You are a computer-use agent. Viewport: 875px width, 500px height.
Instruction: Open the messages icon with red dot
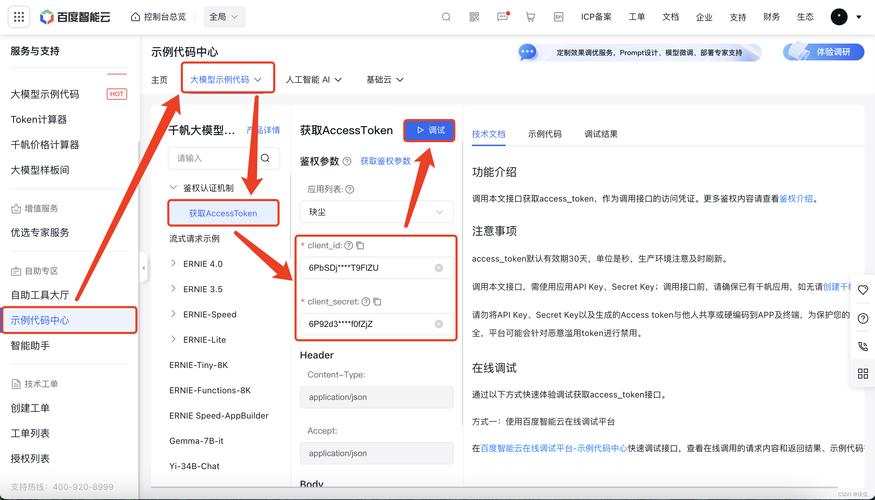[503, 17]
